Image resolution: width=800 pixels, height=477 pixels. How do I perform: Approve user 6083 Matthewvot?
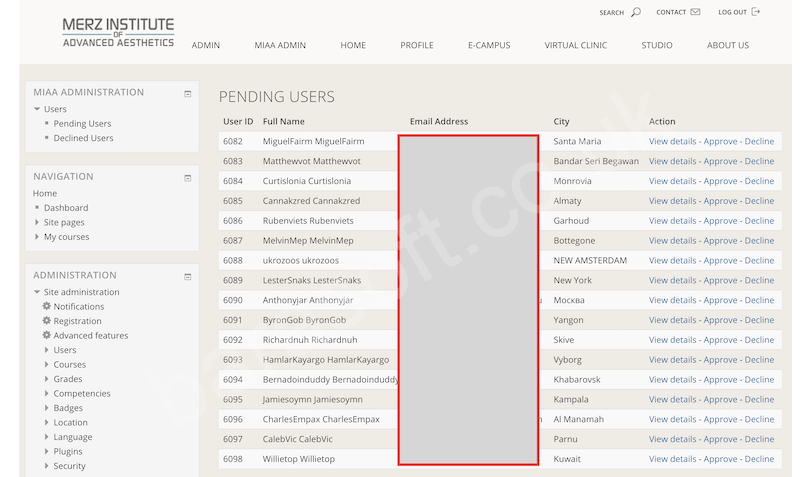(720, 161)
